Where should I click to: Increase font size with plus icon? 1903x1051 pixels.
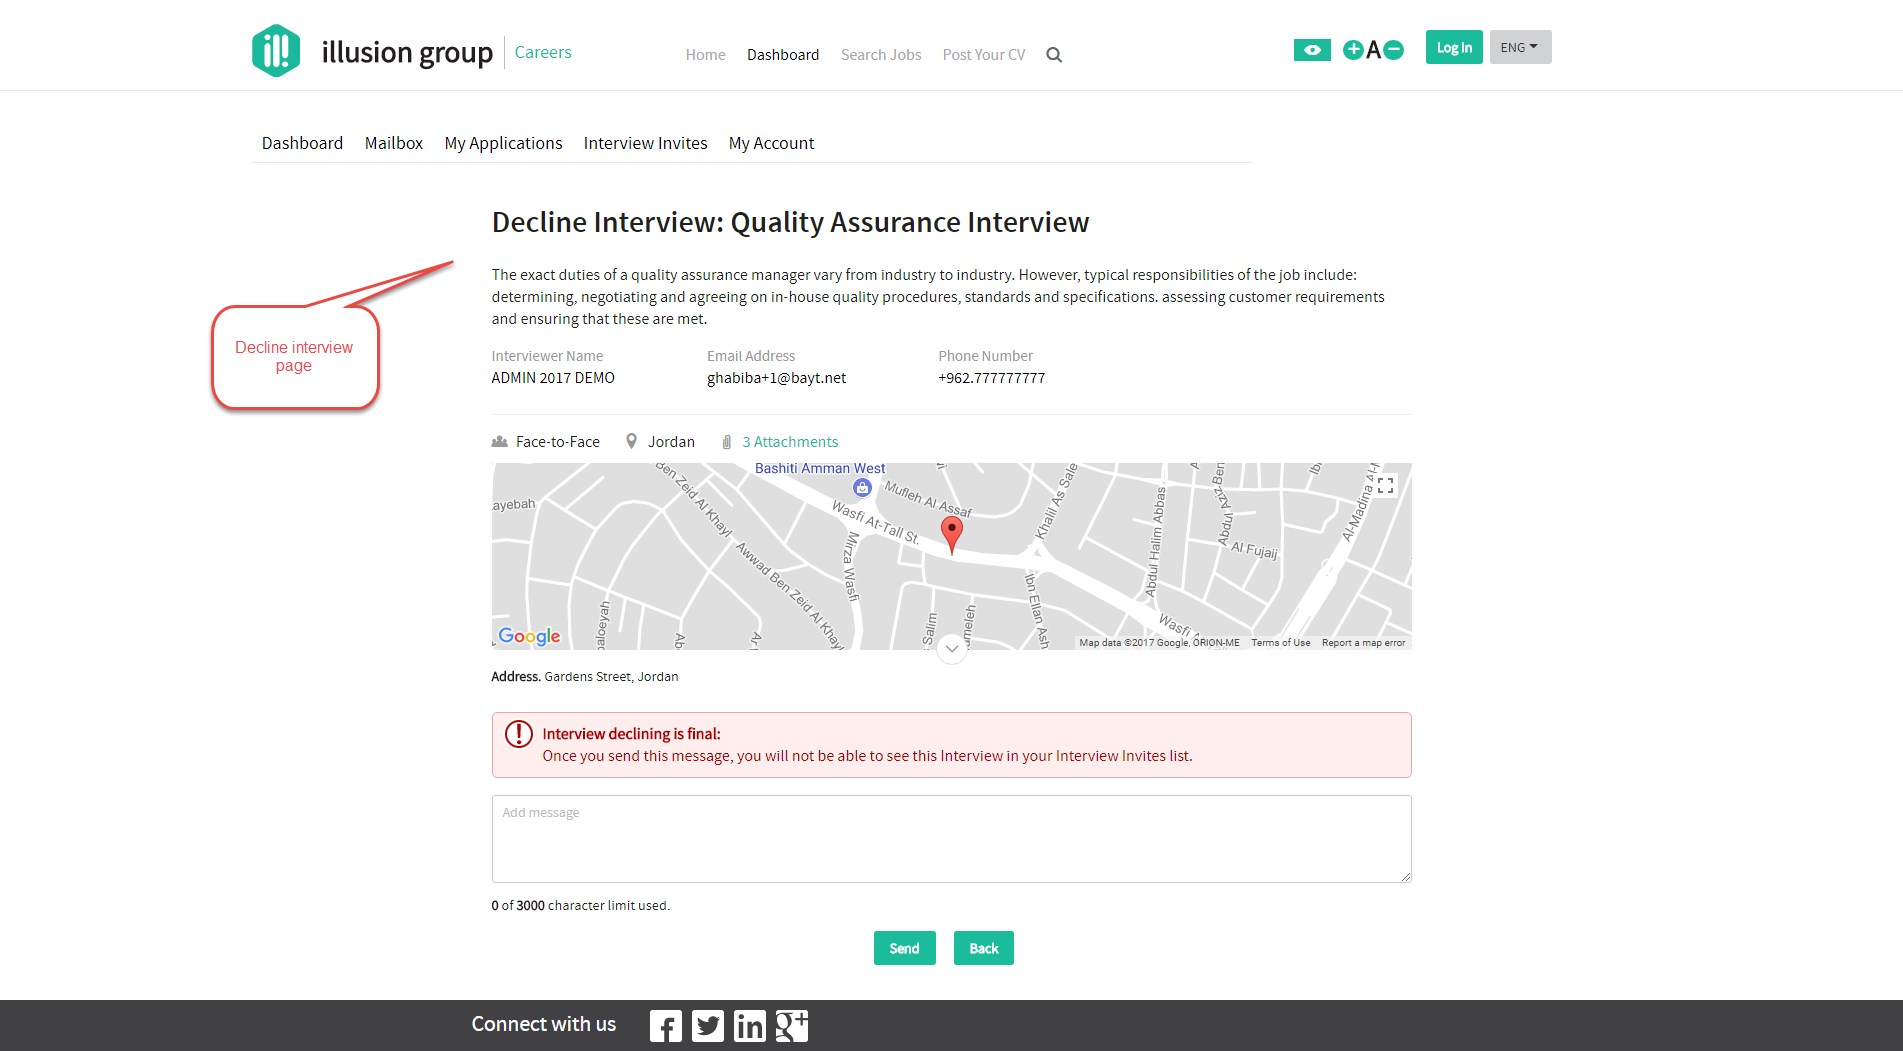click(1353, 50)
